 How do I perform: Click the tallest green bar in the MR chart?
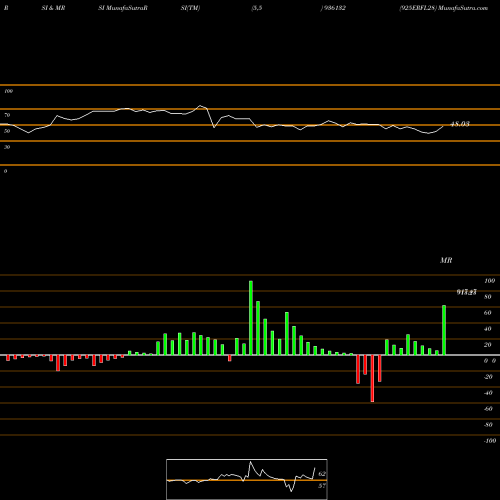(x=251, y=318)
